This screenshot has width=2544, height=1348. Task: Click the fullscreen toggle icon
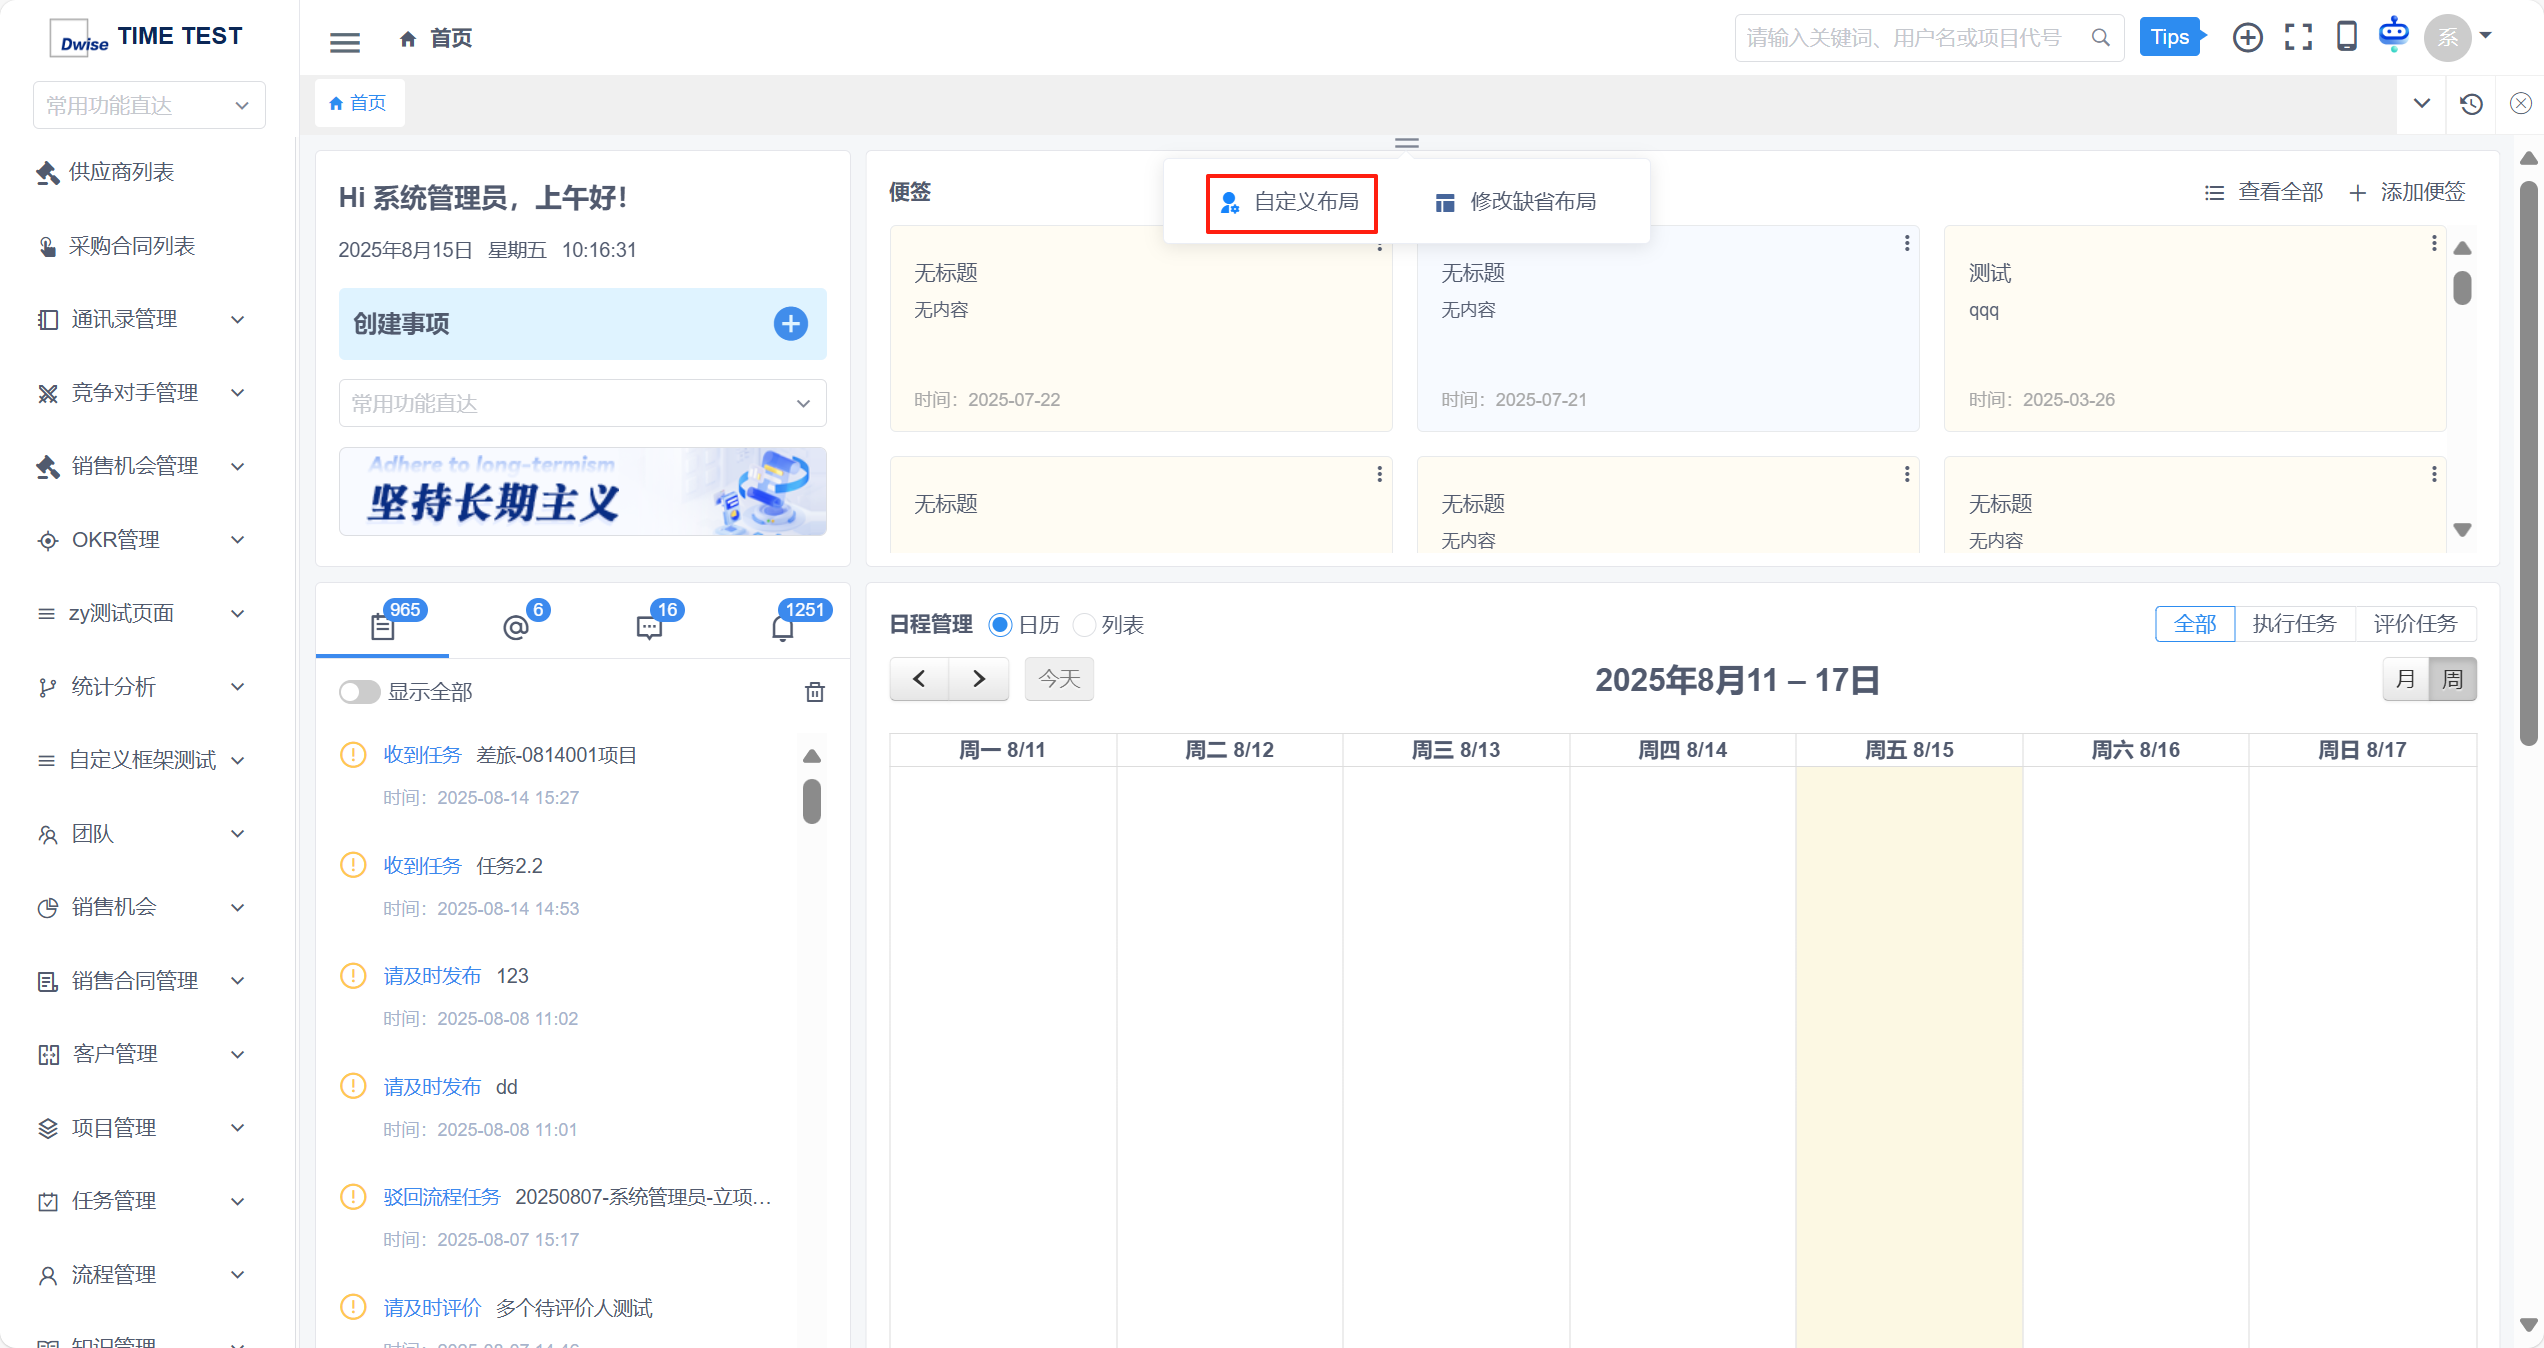tap(2298, 38)
